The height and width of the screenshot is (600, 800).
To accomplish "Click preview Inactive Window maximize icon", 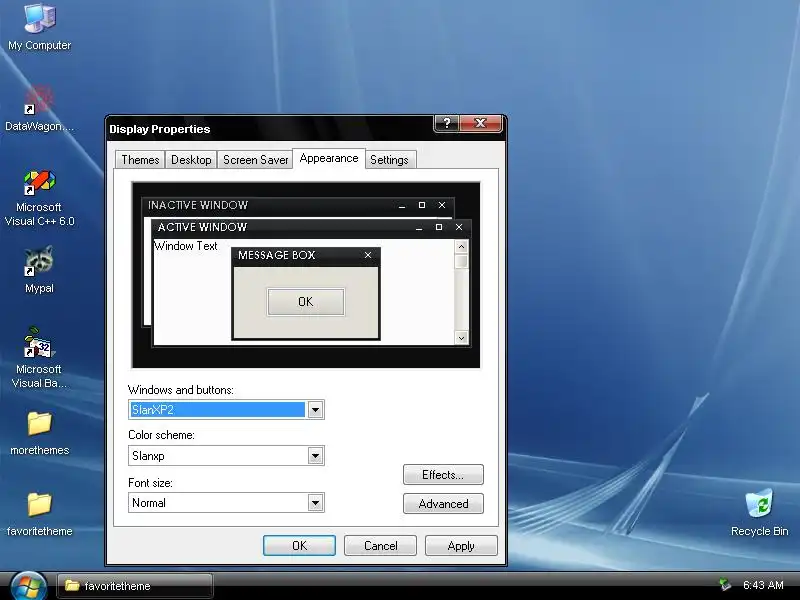I will point(421,205).
